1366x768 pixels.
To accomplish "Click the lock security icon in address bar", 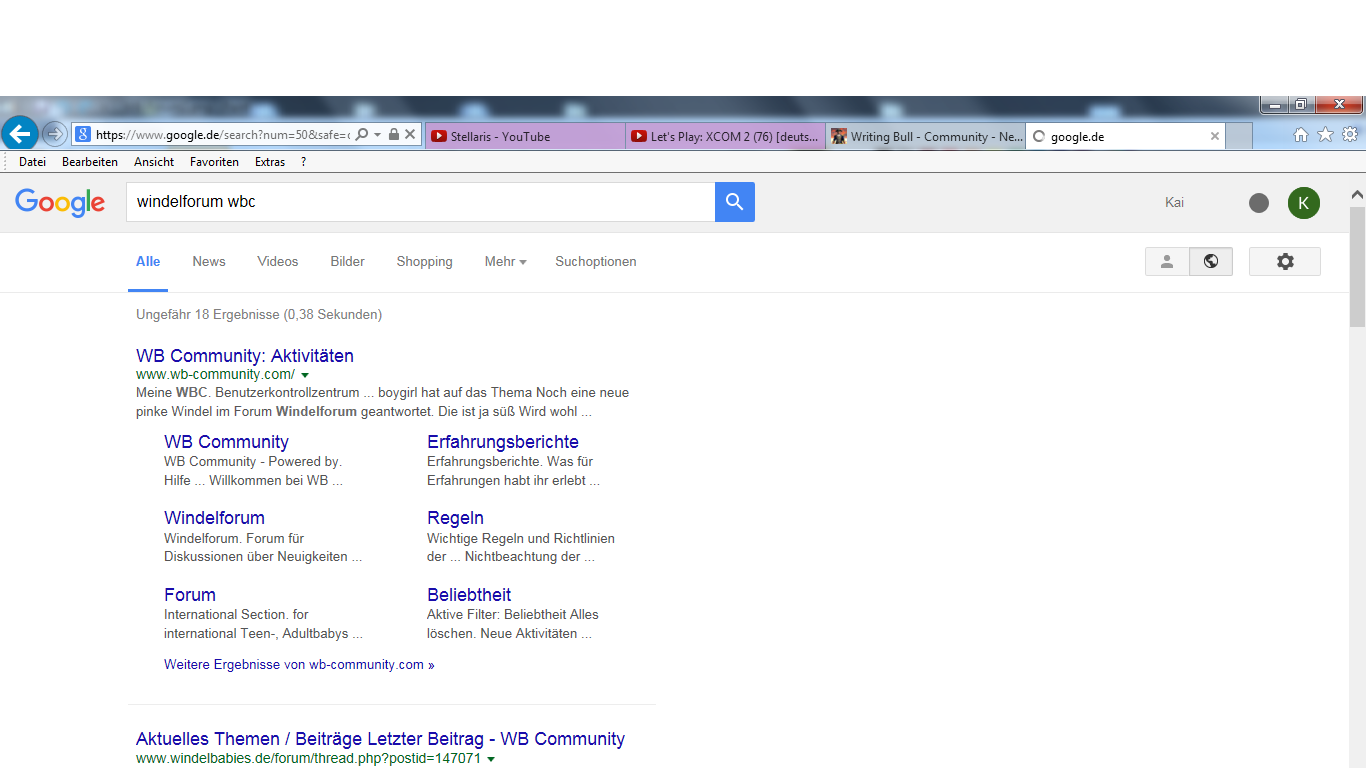I will tap(394, 135).
